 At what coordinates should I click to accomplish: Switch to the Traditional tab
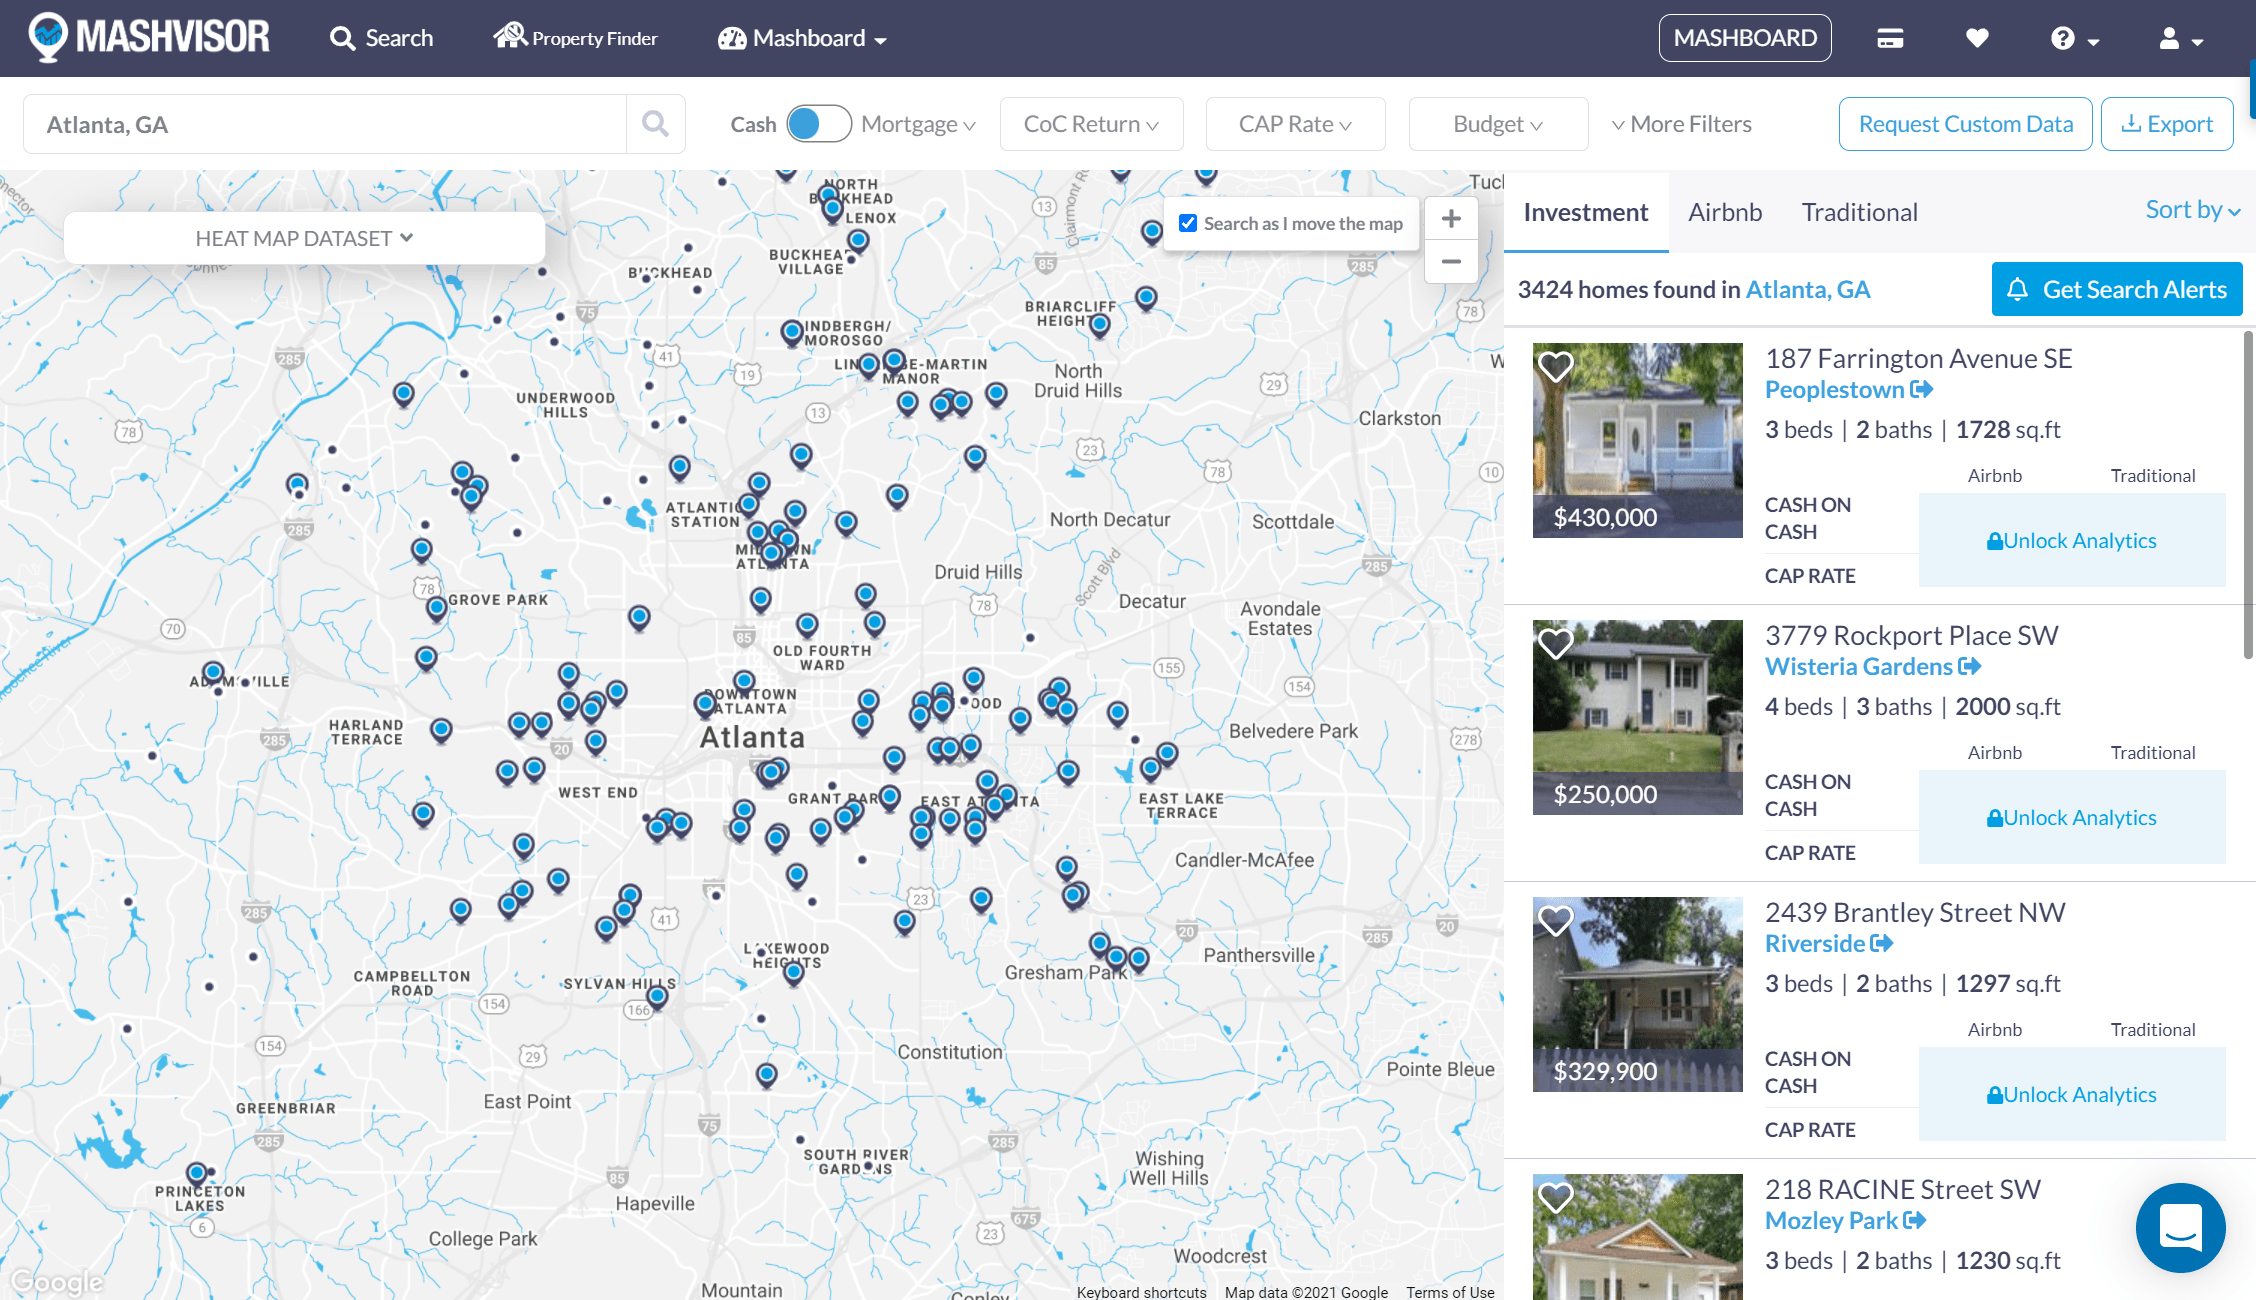1859,212
